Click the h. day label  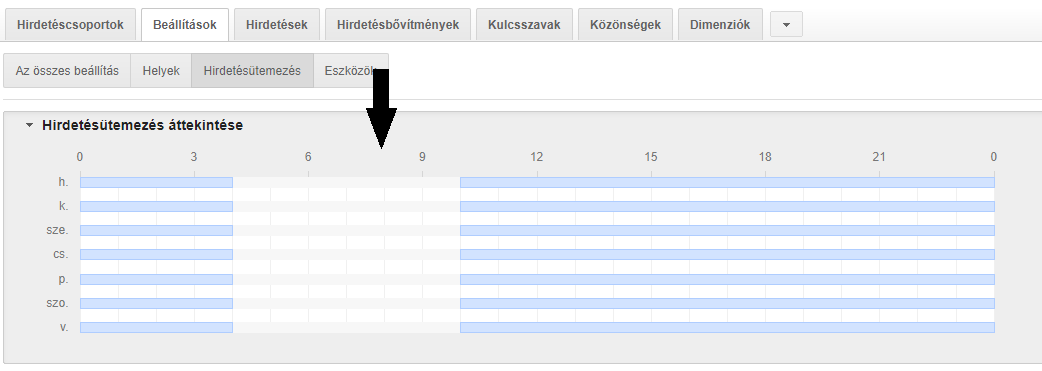(x=64, y=182)
